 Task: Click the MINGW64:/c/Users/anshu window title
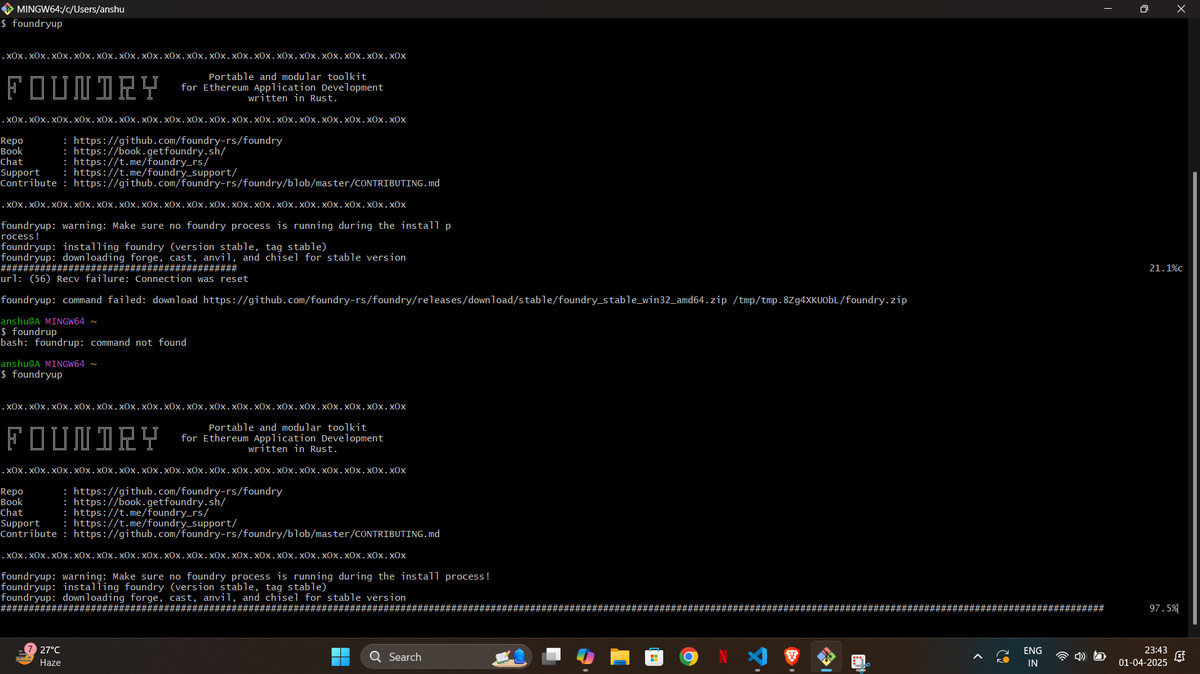click(x=71, y=8)
